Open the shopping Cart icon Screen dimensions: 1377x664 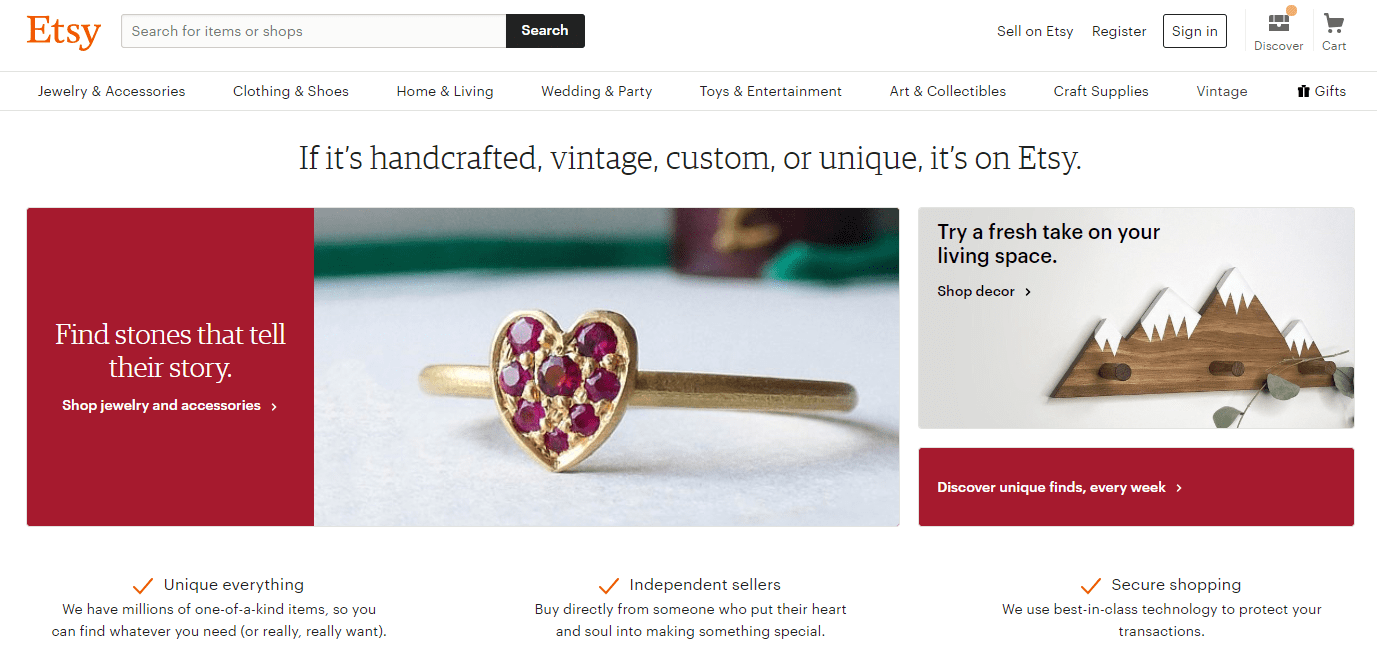pyautogui.click(x=1333, y=23)
